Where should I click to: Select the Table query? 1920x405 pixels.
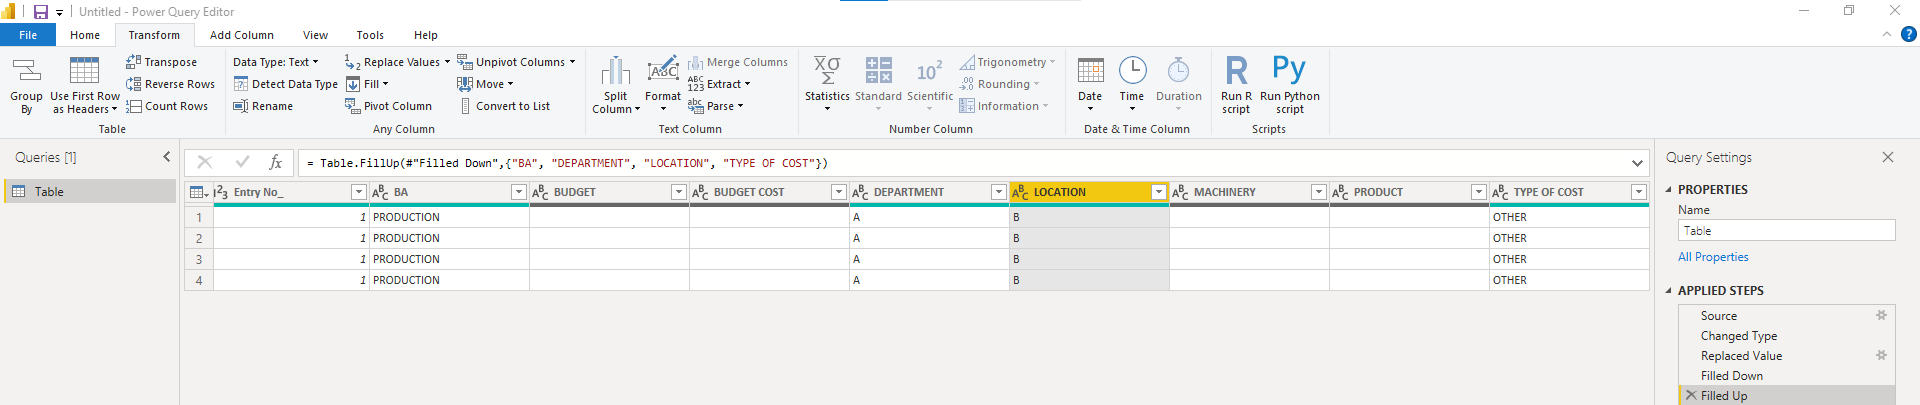pyautogui.click(x=90, y=192)
